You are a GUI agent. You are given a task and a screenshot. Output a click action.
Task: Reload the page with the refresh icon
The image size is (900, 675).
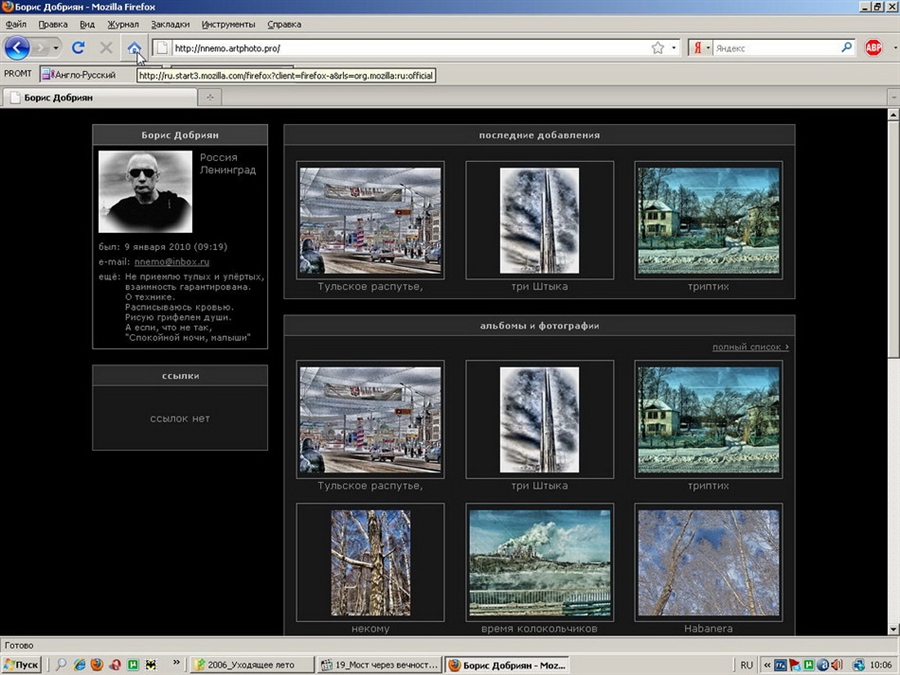coord(78,47)
